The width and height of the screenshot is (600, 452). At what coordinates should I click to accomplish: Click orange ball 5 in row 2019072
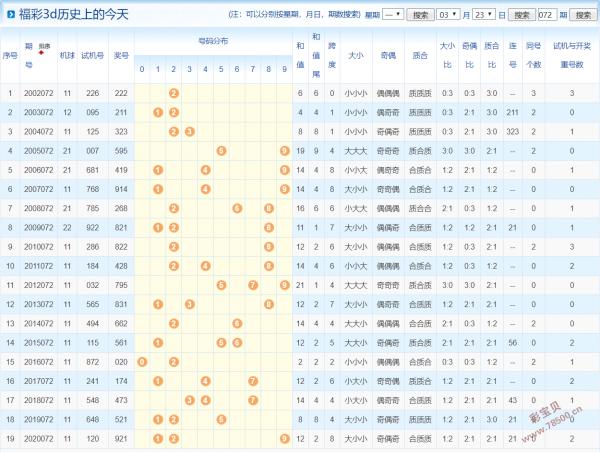pyautogui.click(x=221, y=419)
